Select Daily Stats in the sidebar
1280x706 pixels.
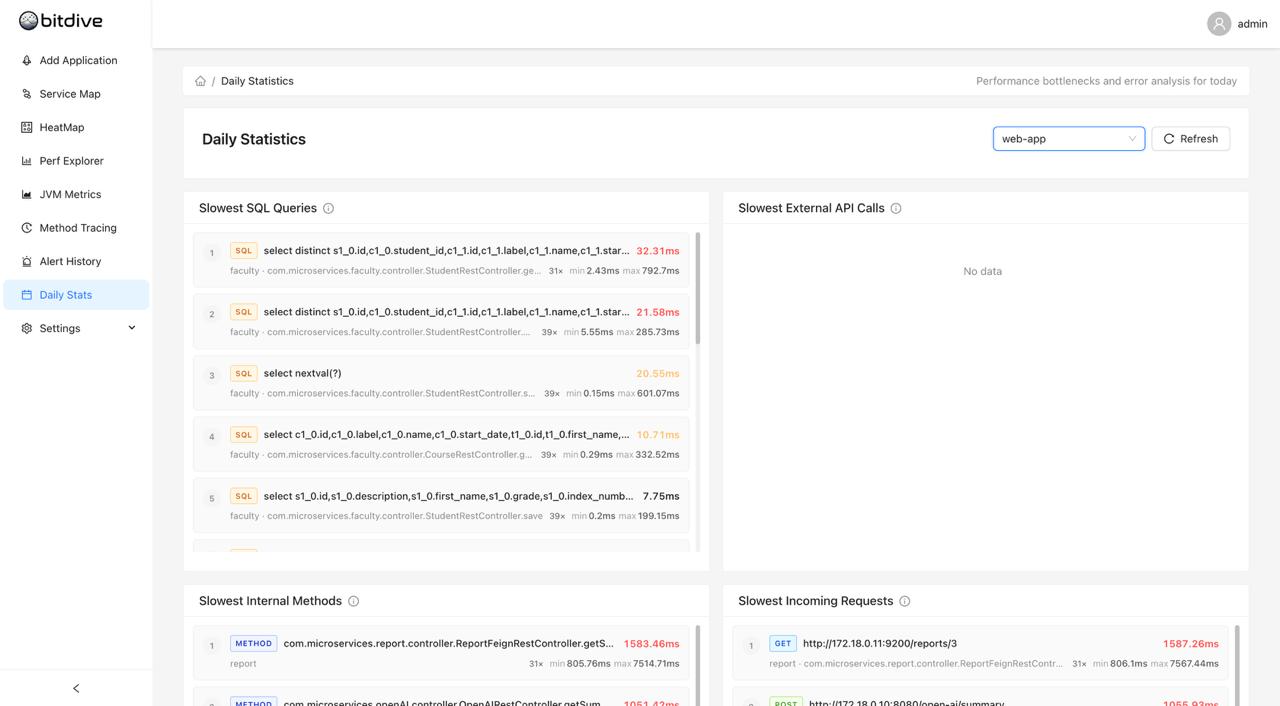pyautogui.click(x=76, y=295)
